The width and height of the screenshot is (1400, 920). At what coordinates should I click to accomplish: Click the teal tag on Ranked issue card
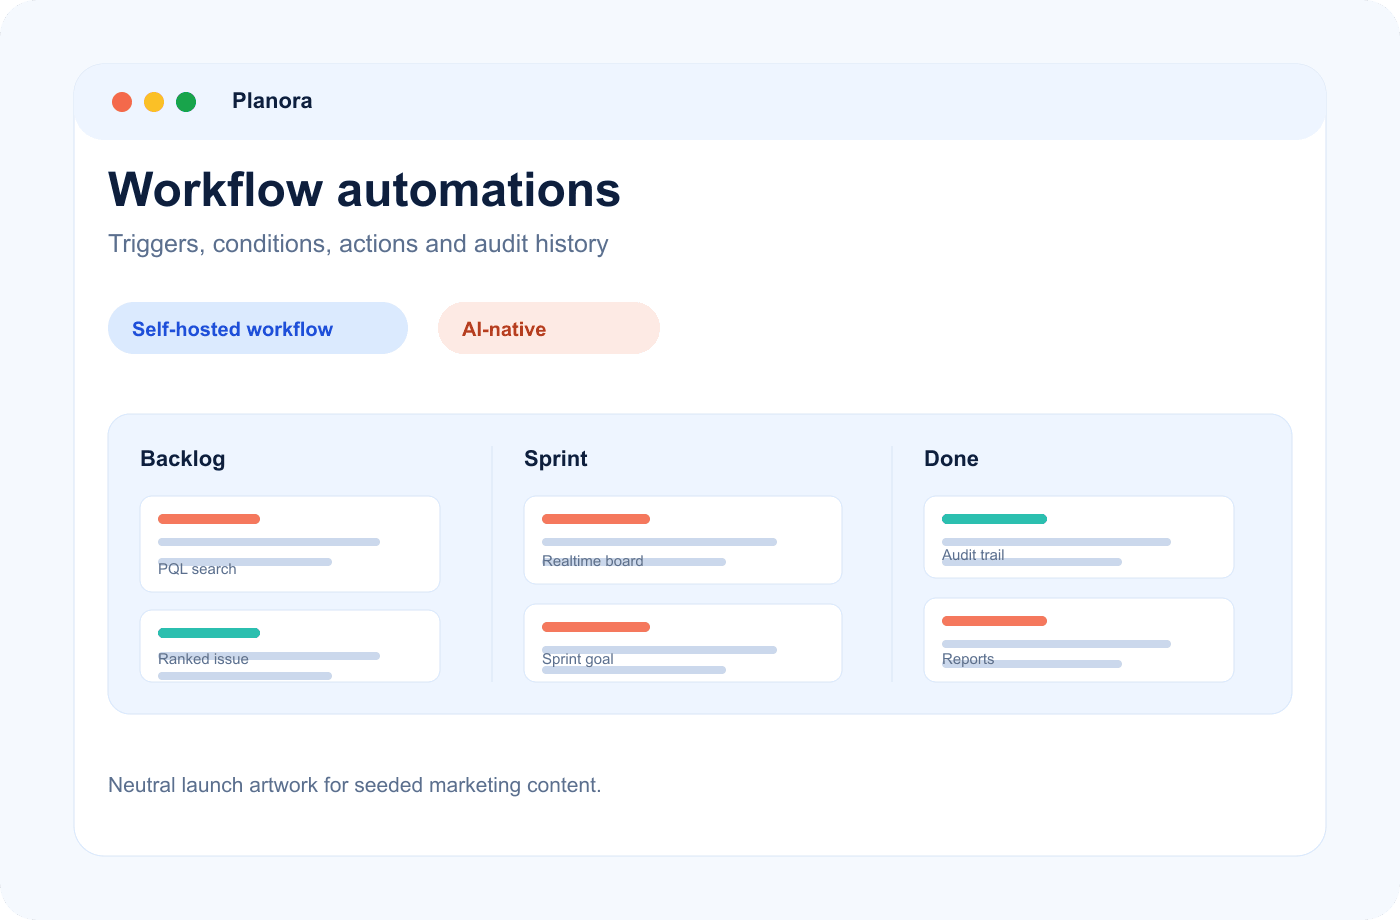click(209, 633)
